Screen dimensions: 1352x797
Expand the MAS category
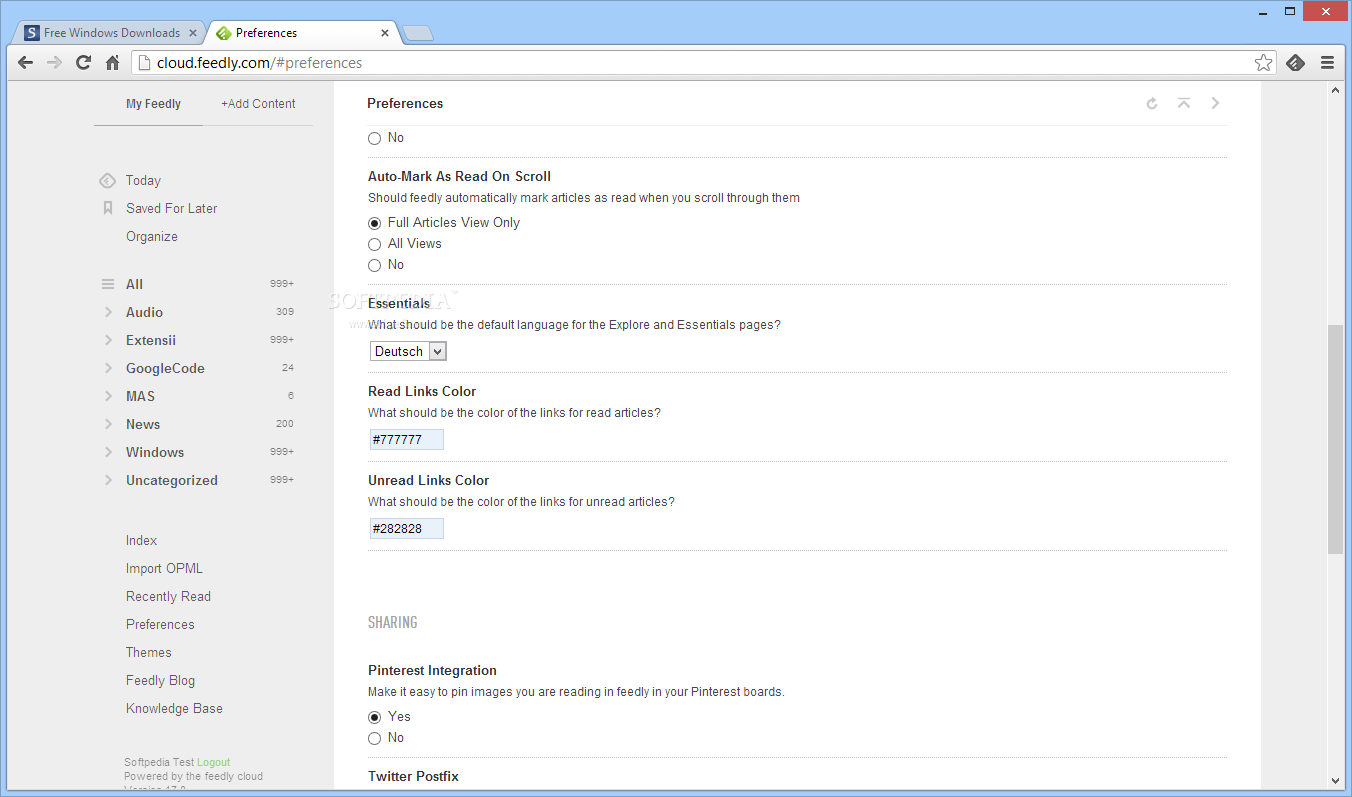[108, 396]
